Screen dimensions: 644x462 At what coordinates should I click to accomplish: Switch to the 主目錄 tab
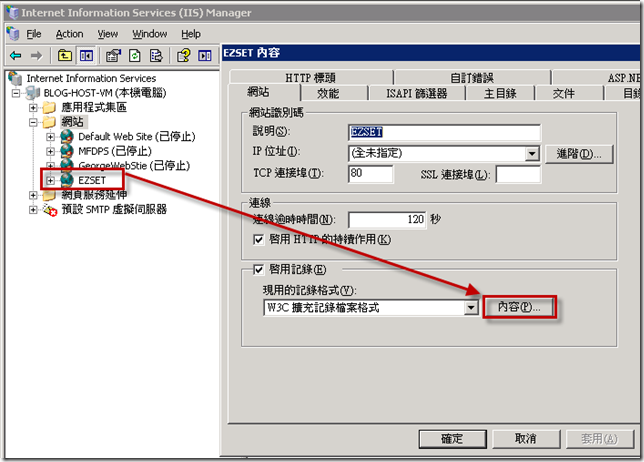click(x=500, y=94)
